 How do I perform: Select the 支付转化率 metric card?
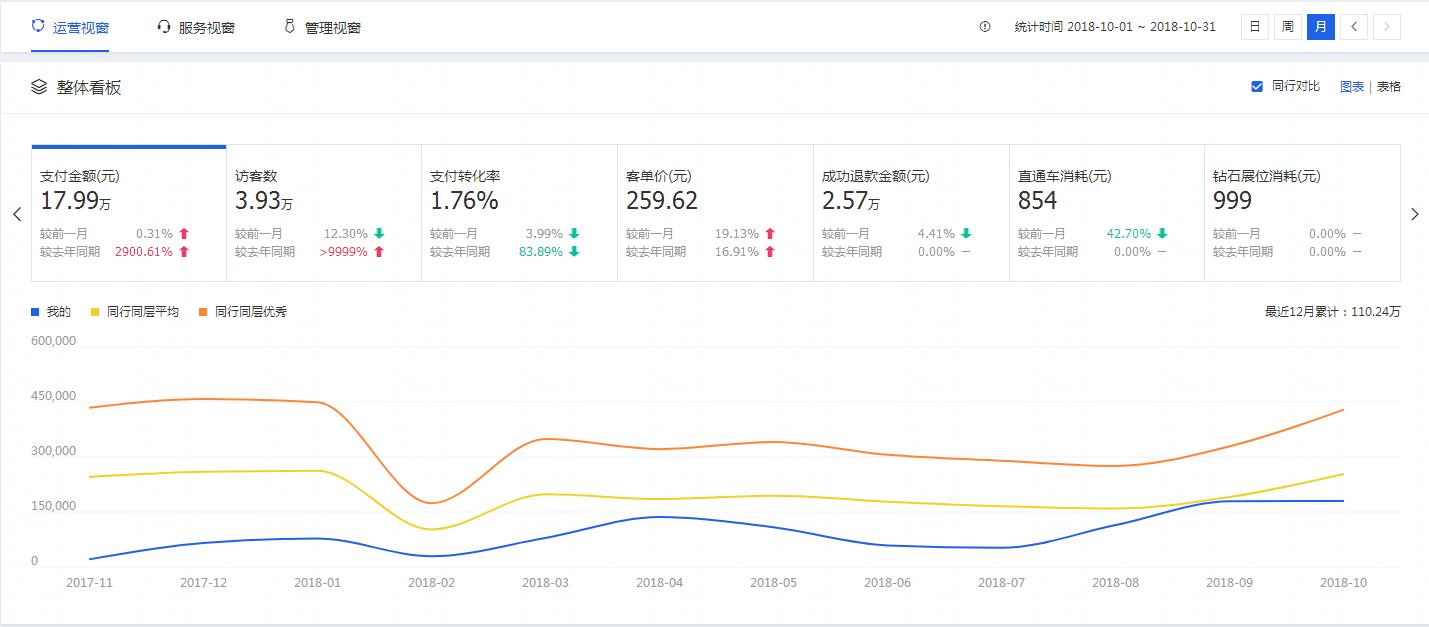click(518, 213)
